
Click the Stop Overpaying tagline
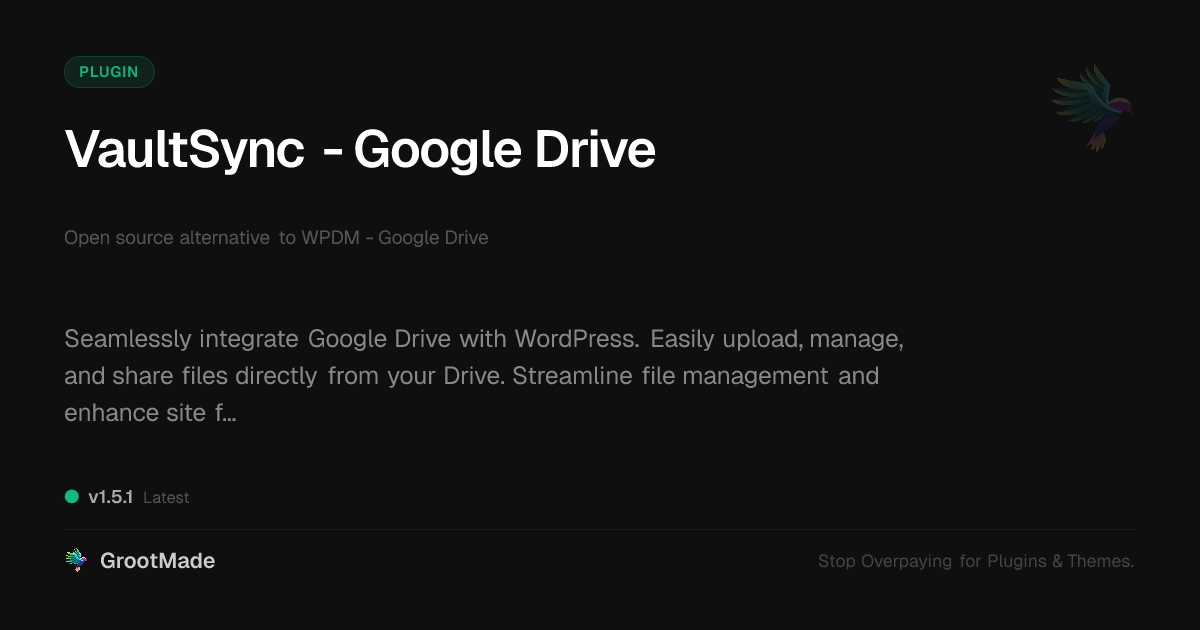pos(885,561)
